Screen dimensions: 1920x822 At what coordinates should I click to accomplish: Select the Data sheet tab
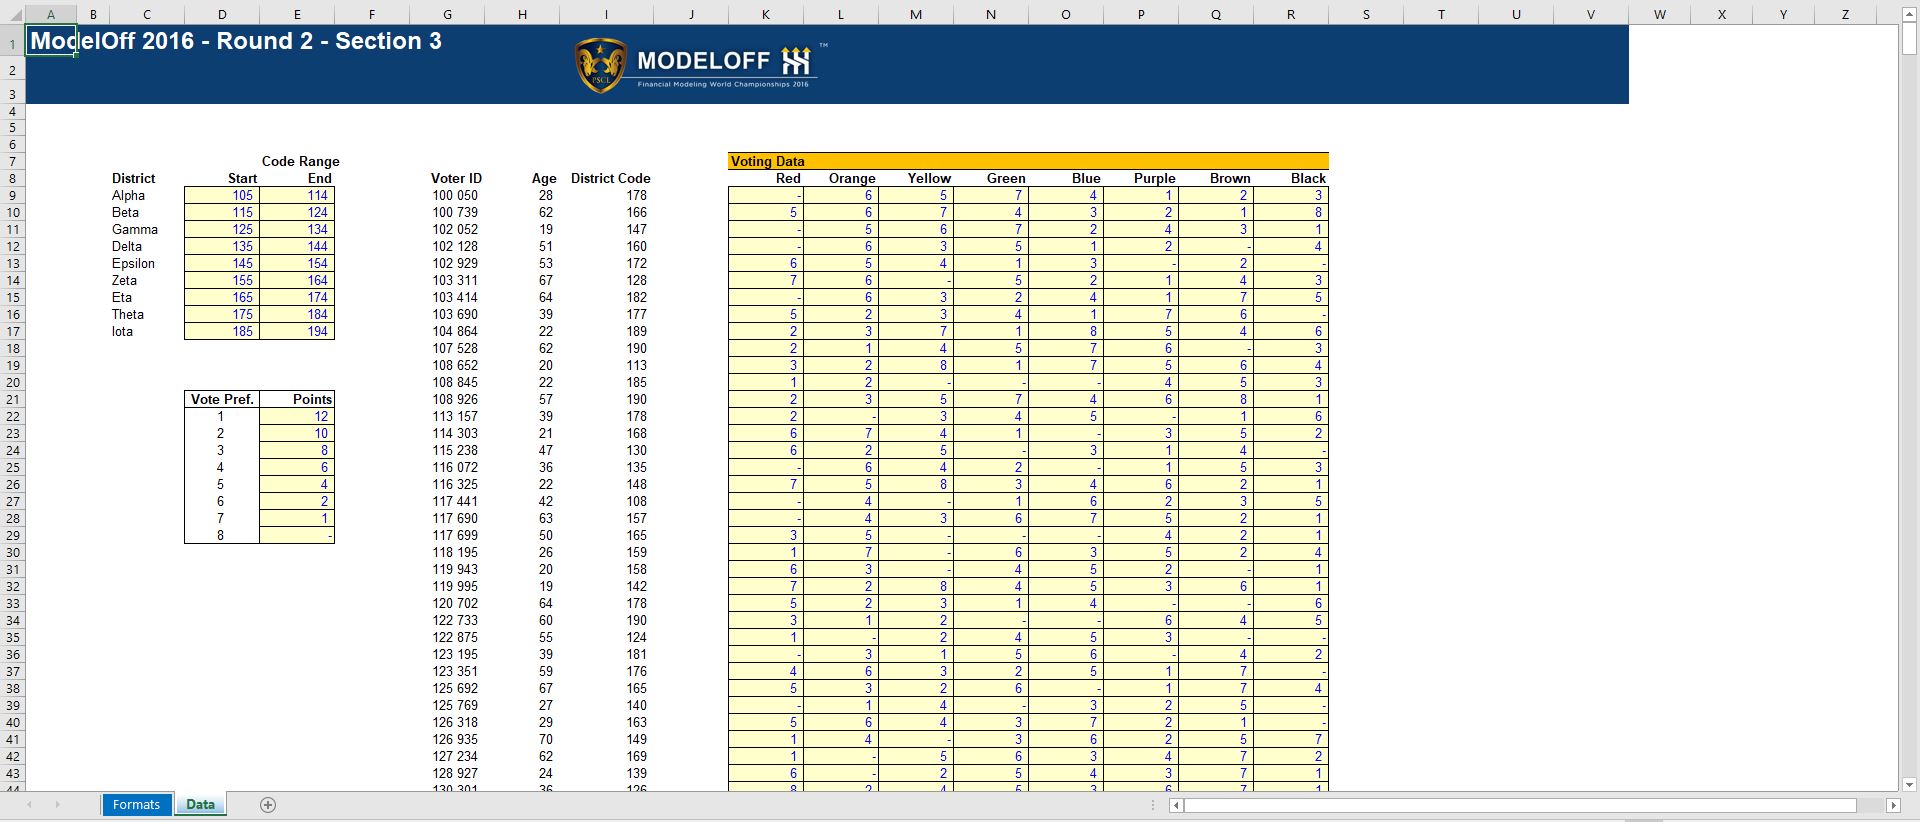pos(200,805)
